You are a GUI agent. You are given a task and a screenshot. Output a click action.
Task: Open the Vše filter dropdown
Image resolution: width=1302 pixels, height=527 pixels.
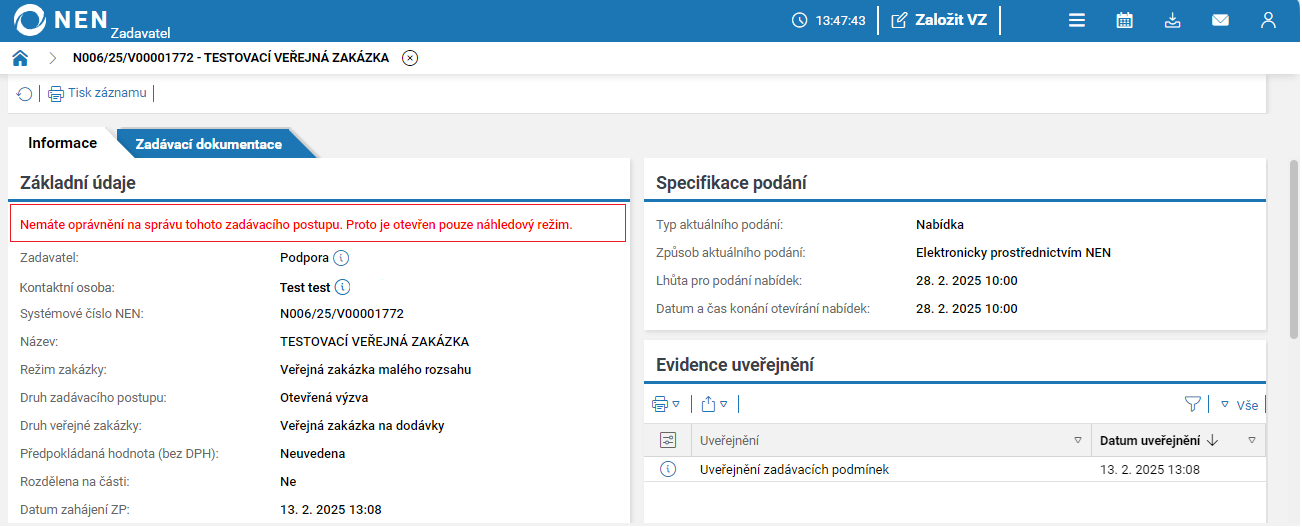tap(1239, 405)
